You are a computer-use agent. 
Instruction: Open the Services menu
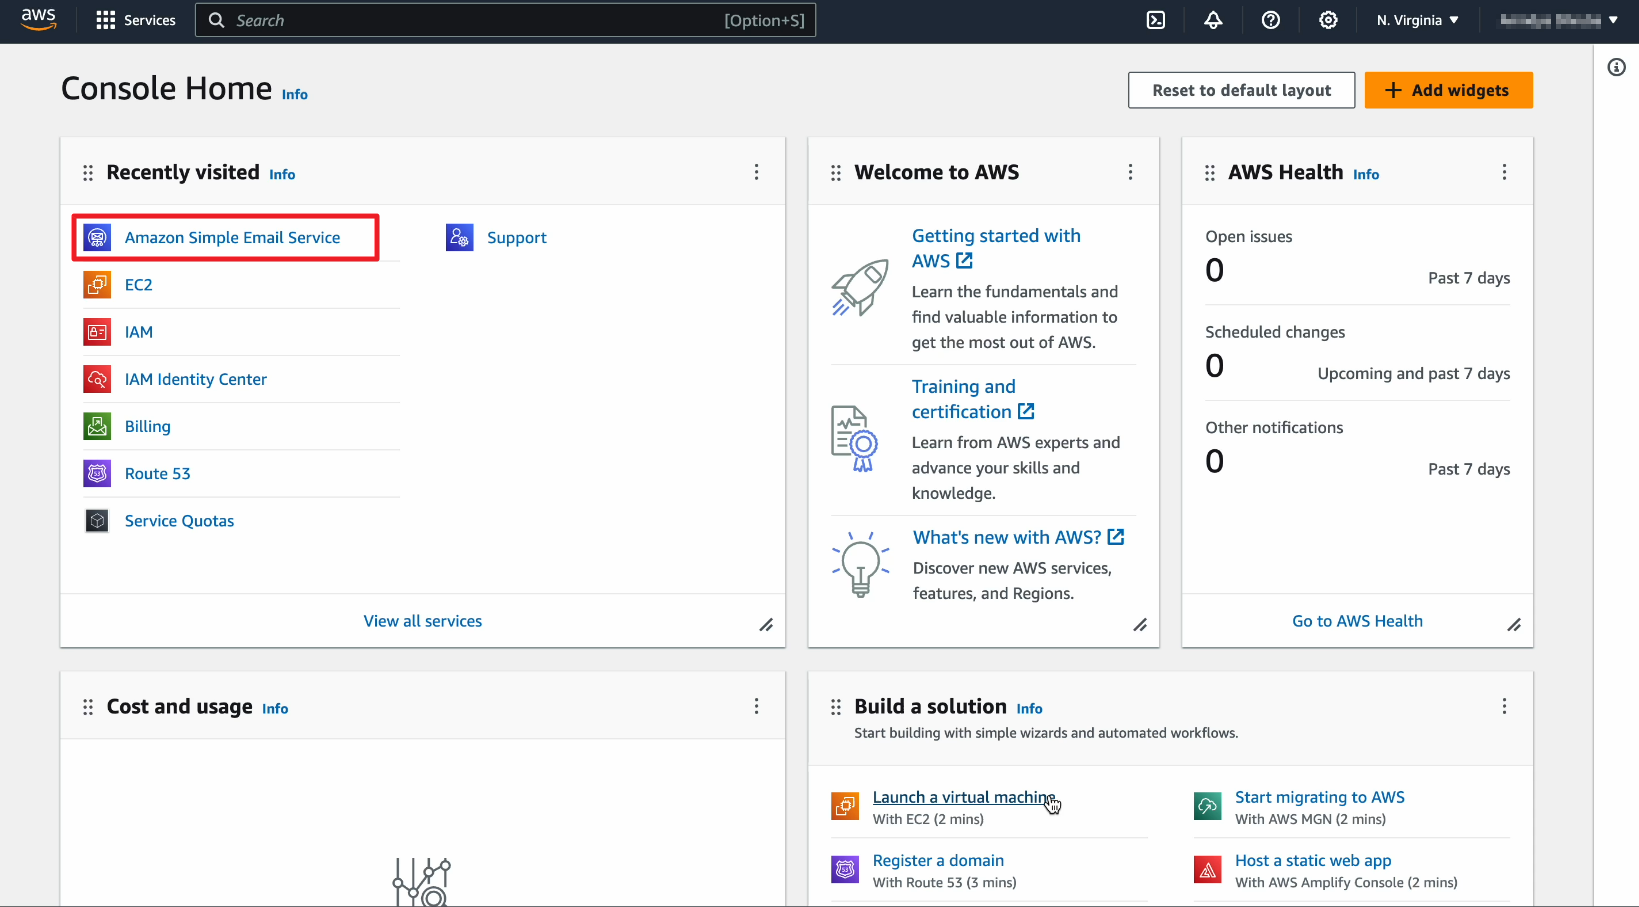point(136,20)
